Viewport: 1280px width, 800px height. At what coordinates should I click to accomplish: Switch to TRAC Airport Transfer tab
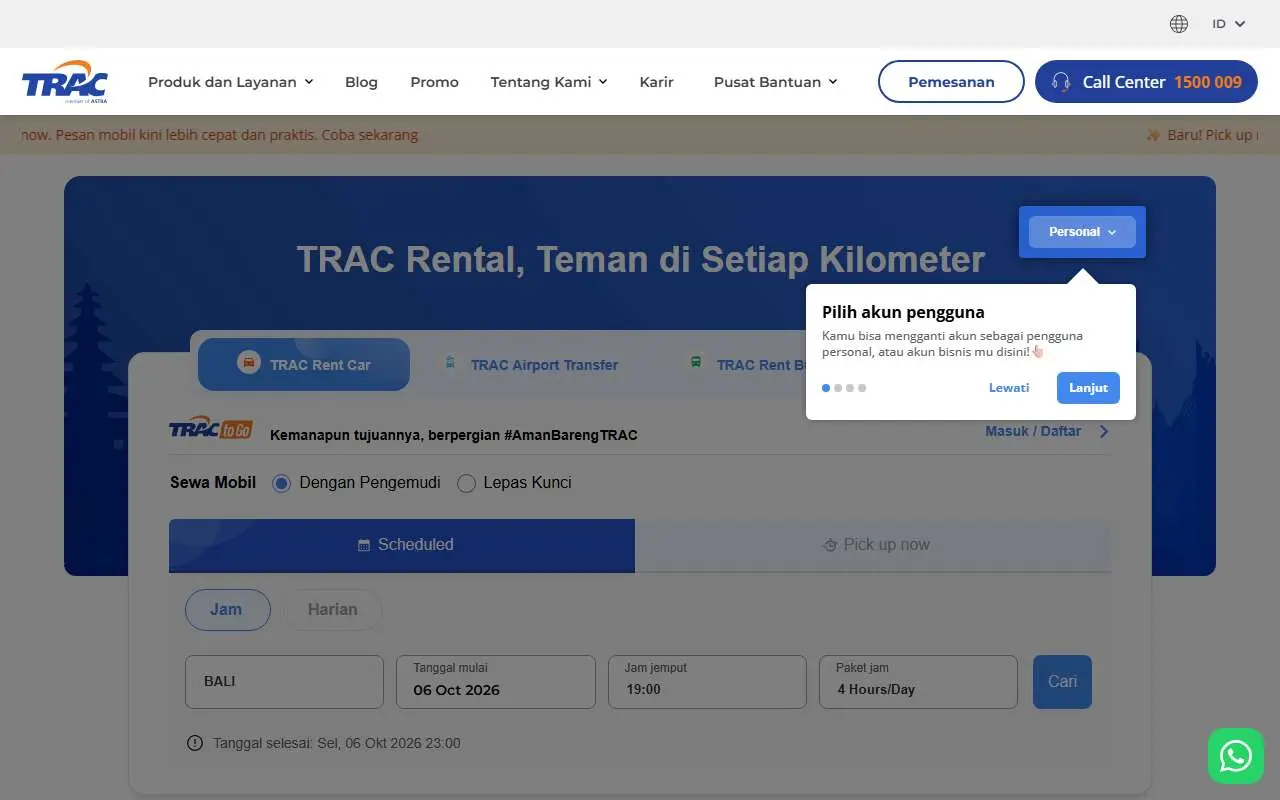pyautogui.click(x=531, y=364)
